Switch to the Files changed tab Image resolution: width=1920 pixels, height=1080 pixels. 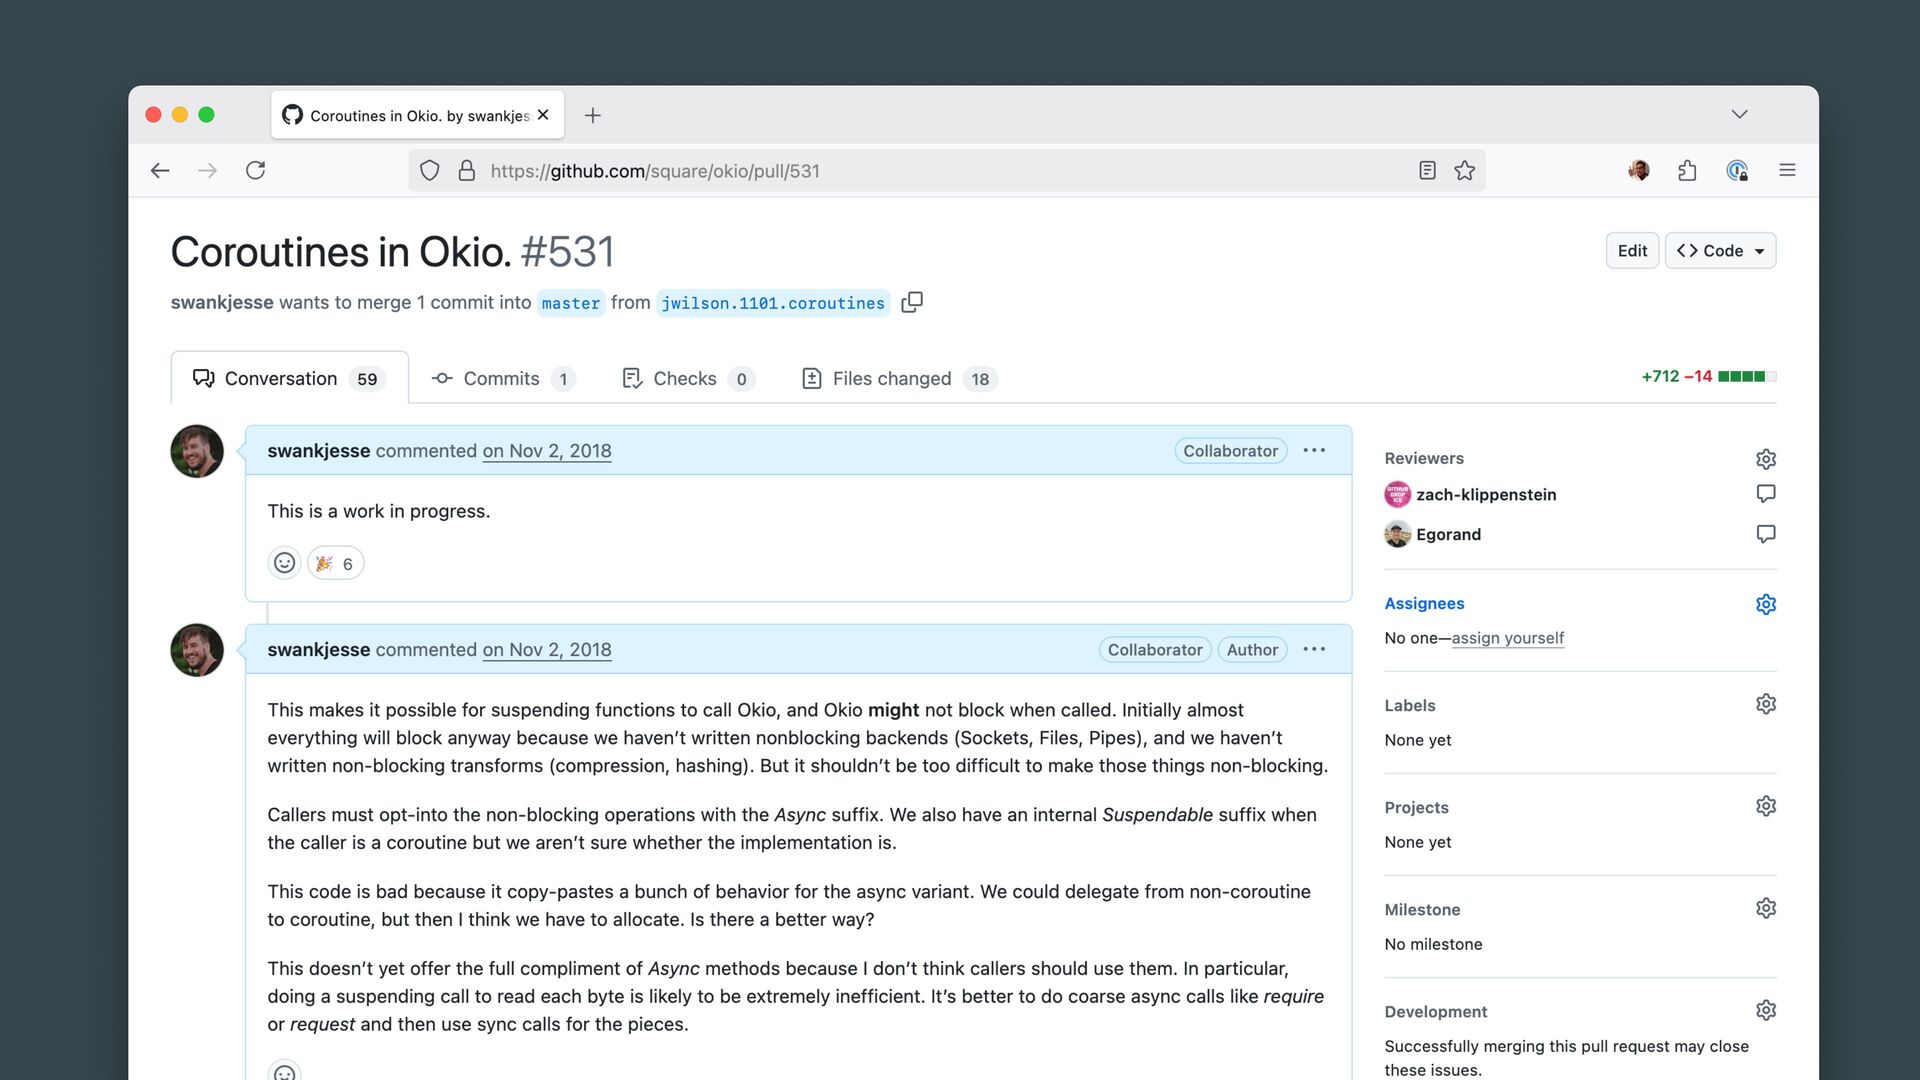900,379
